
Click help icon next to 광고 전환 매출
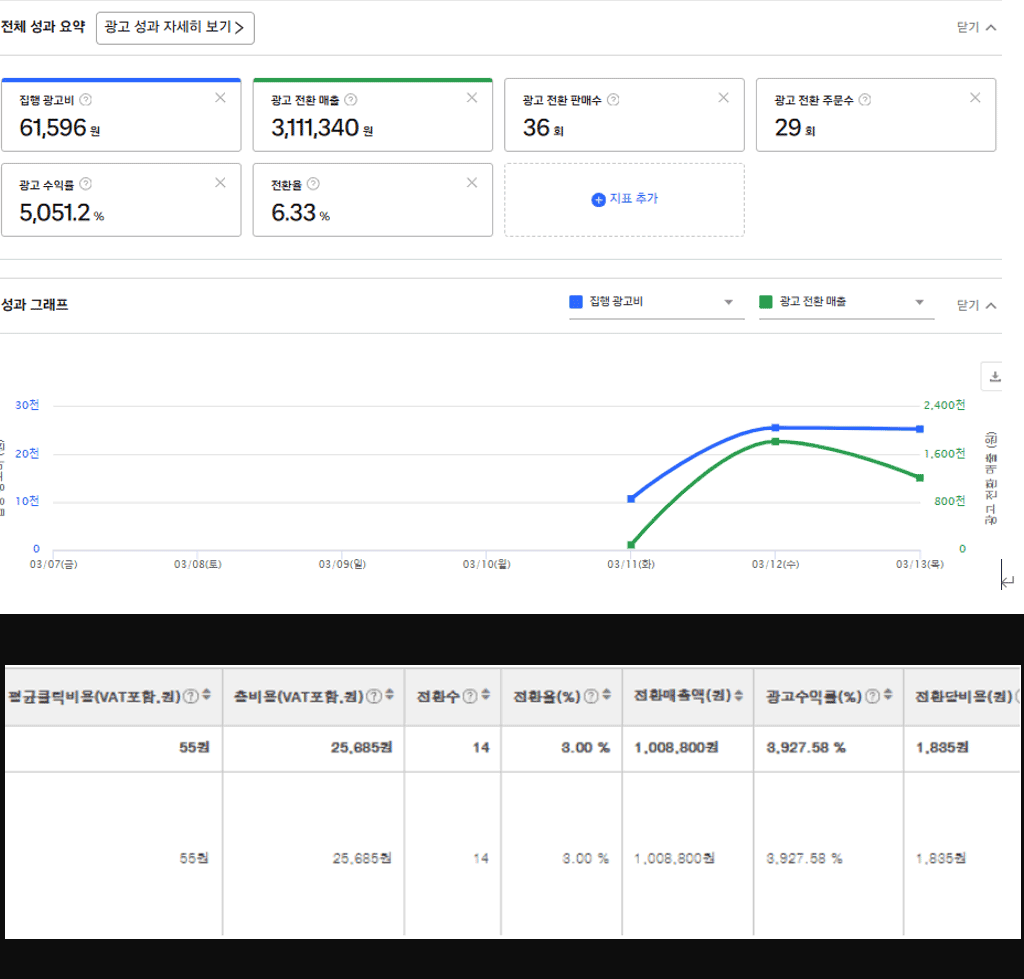coord(351,100)
